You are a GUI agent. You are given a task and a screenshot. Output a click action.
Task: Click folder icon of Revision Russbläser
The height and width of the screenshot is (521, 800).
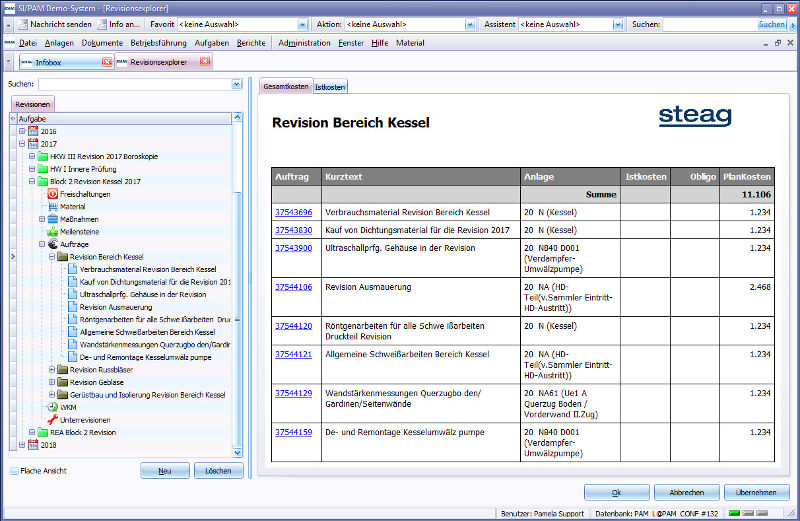62,369
